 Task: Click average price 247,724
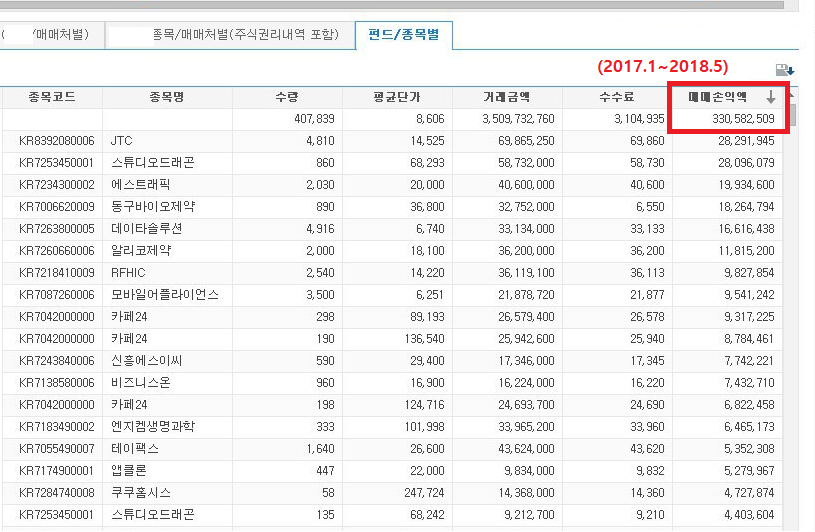click(424, 493)
